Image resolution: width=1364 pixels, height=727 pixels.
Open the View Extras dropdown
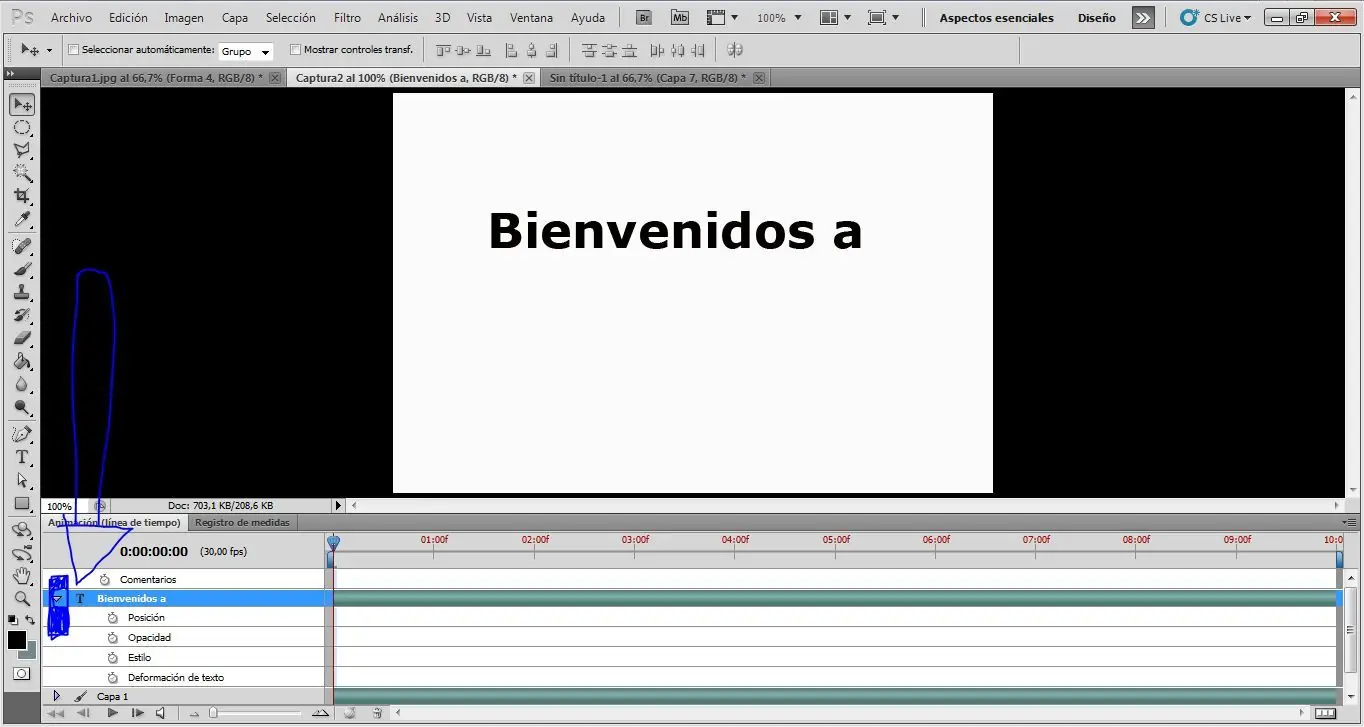(x=722, y=18)
